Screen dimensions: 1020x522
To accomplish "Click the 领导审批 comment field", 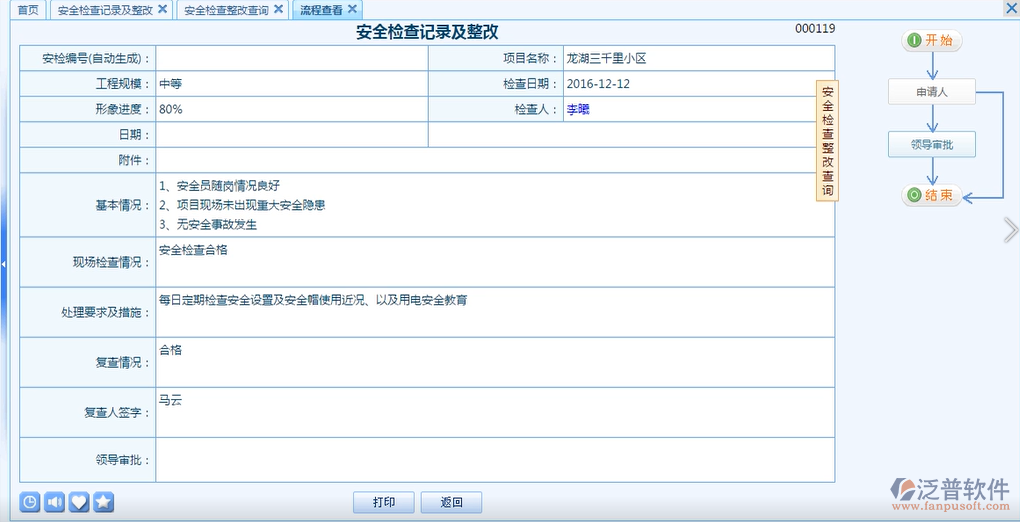I will click(x=495, y=460).
